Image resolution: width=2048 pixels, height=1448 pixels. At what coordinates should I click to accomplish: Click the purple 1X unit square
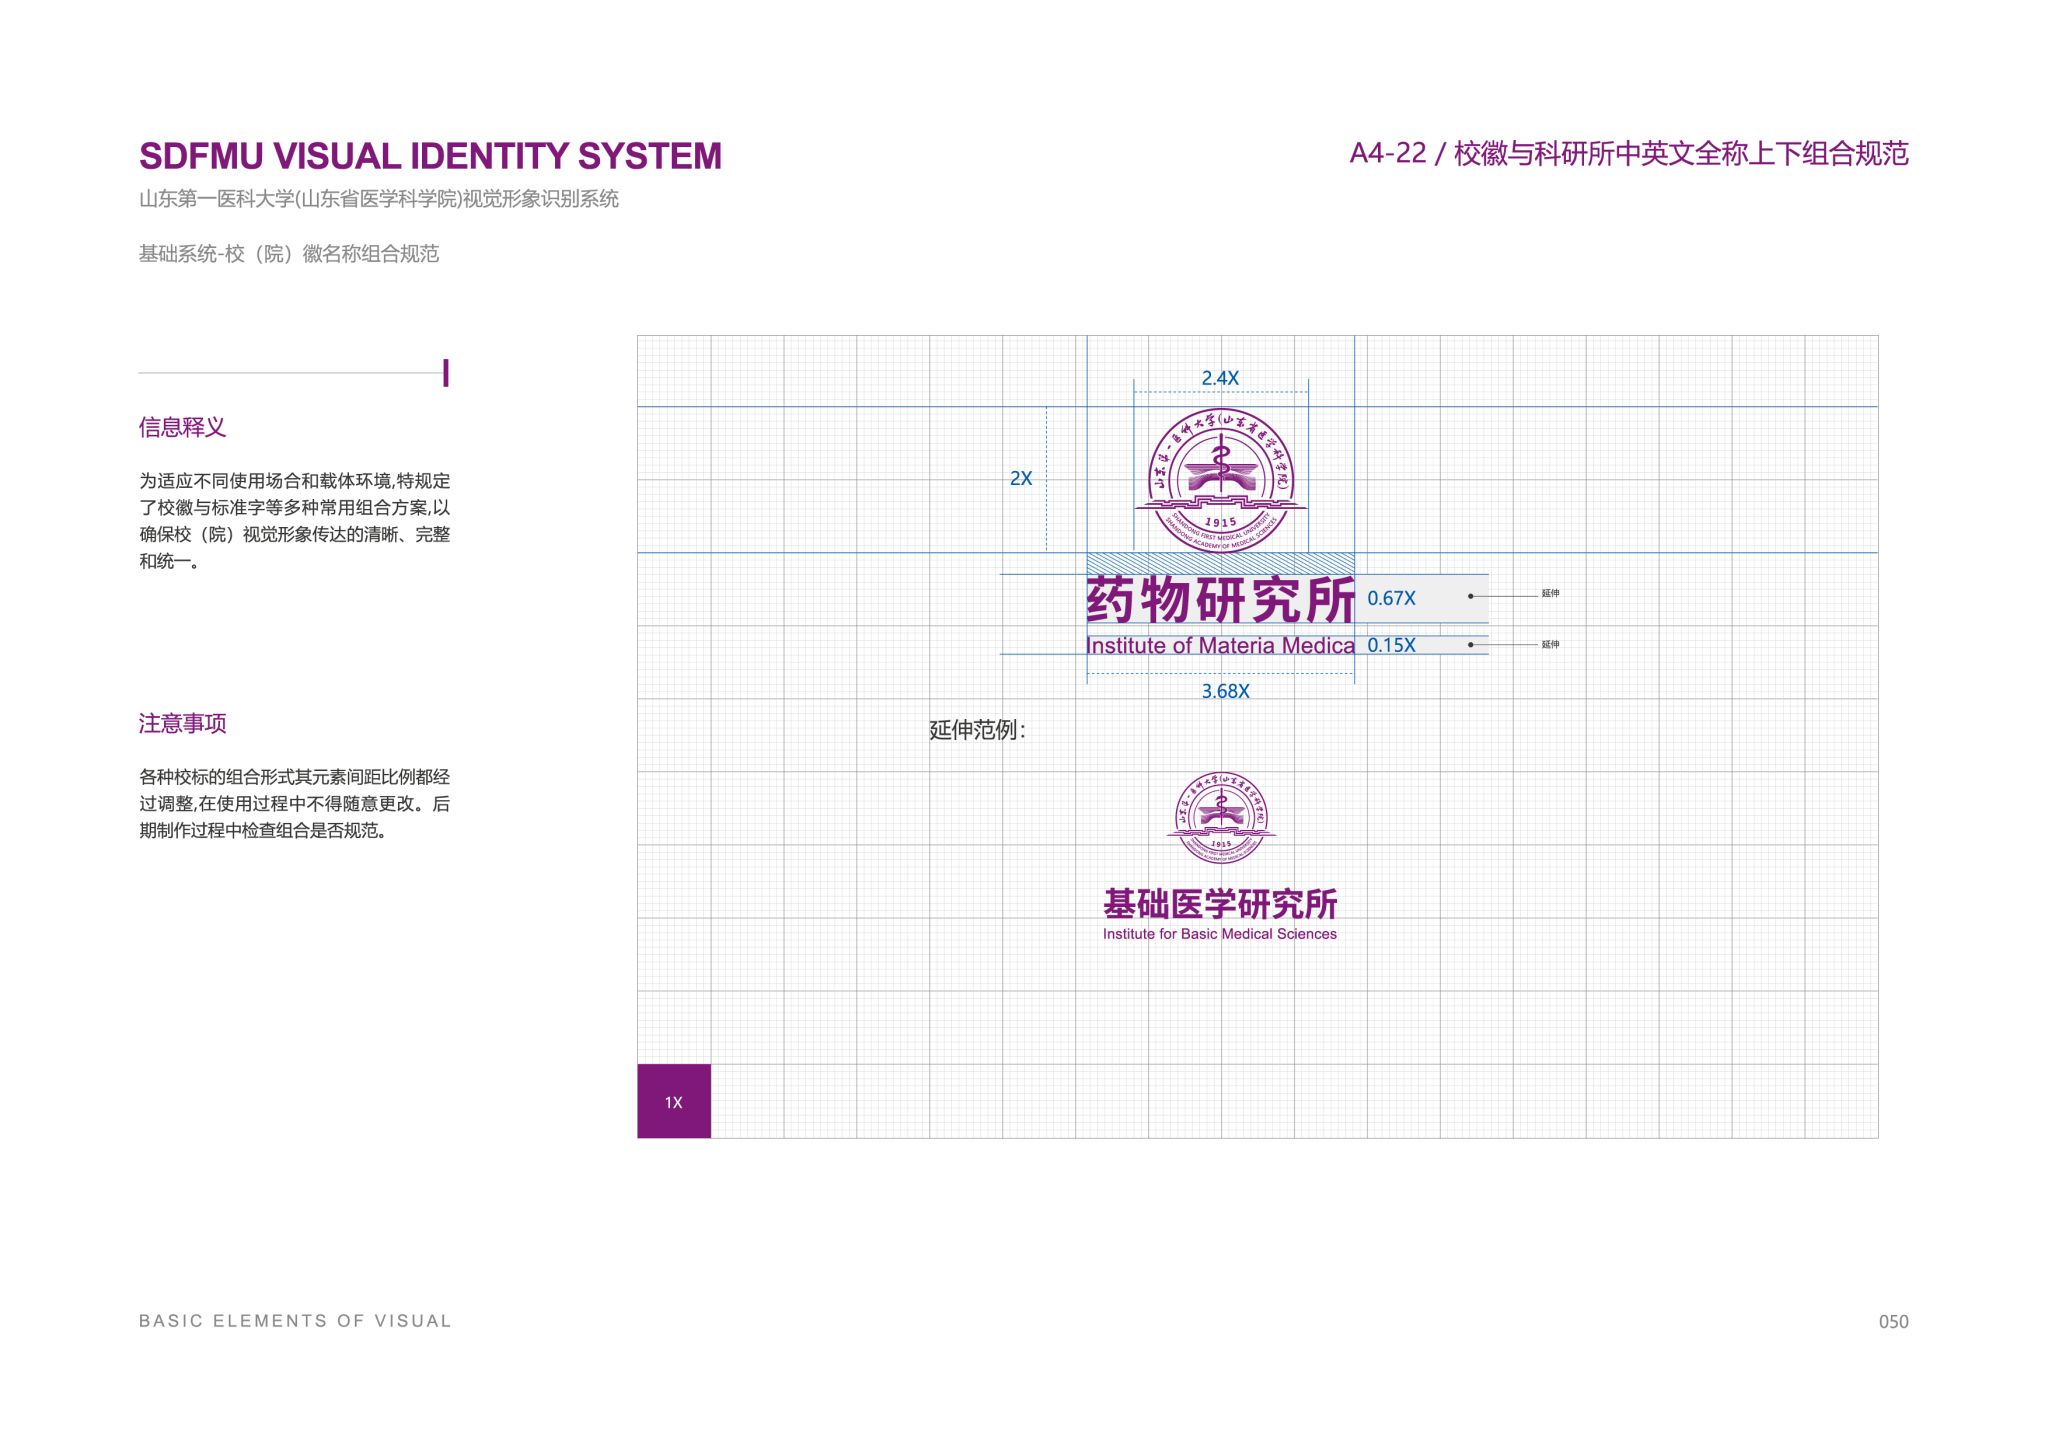click(x=674, y=1101)
